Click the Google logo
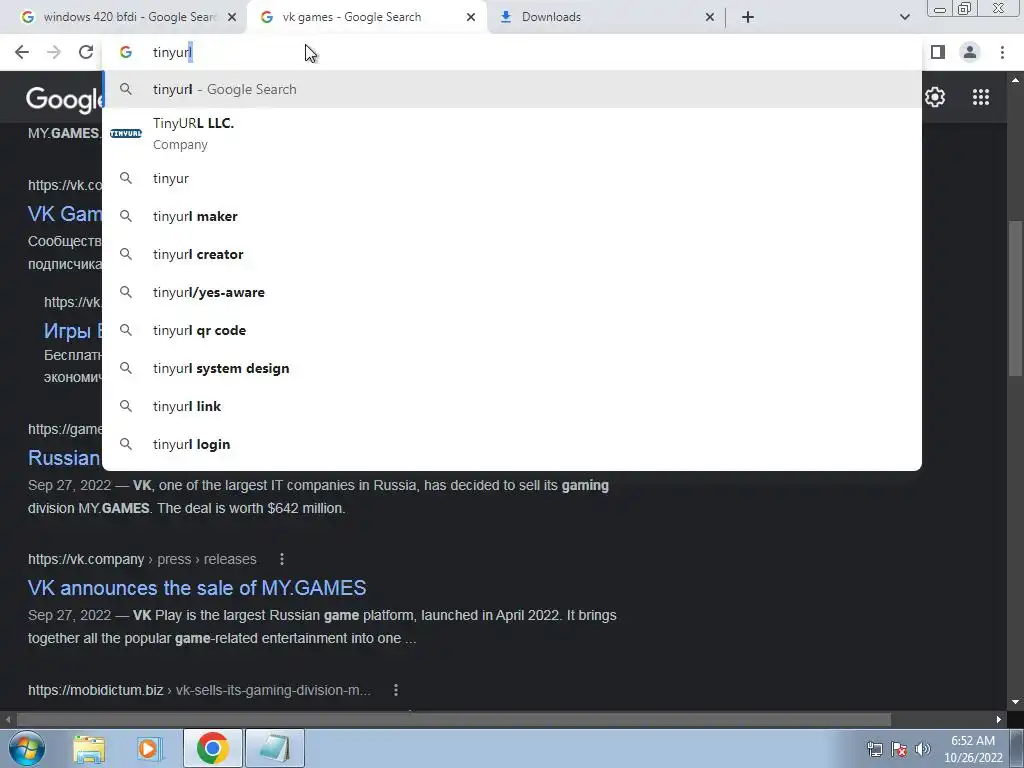Screen dimensions: 1024x768 [x=64, y=99]
